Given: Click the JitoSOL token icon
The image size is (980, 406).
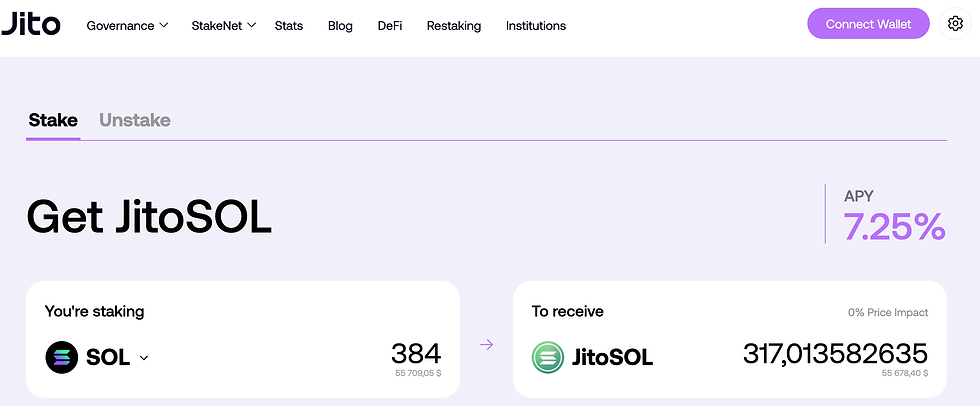Looking at the screenshot, I should (x=548, y=357).
